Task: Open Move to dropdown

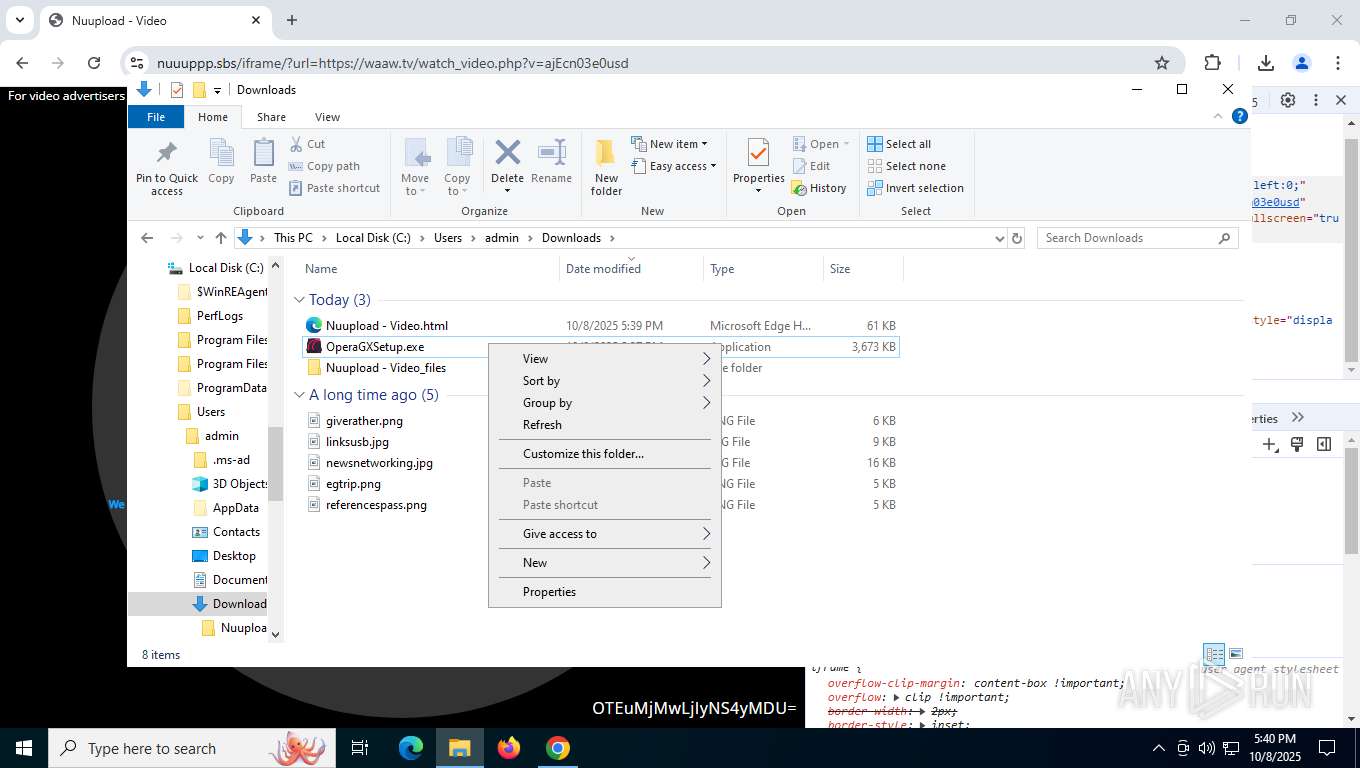Action: click(x=415, y=166)
